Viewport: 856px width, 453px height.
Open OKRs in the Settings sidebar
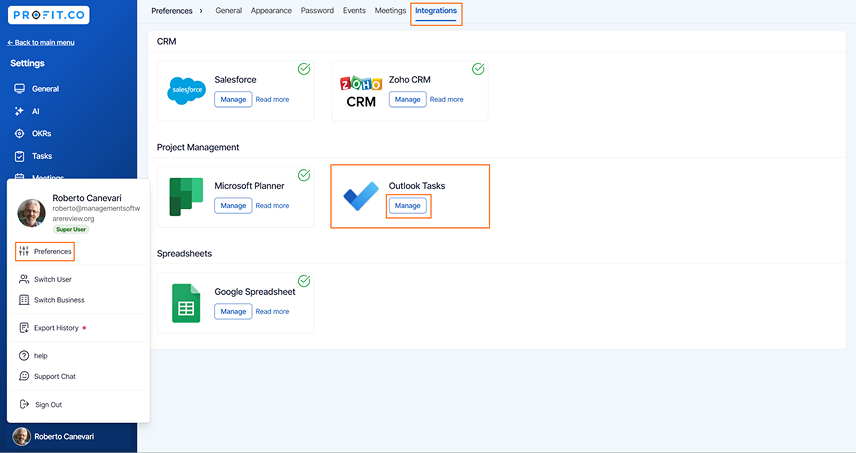(41, 134)
